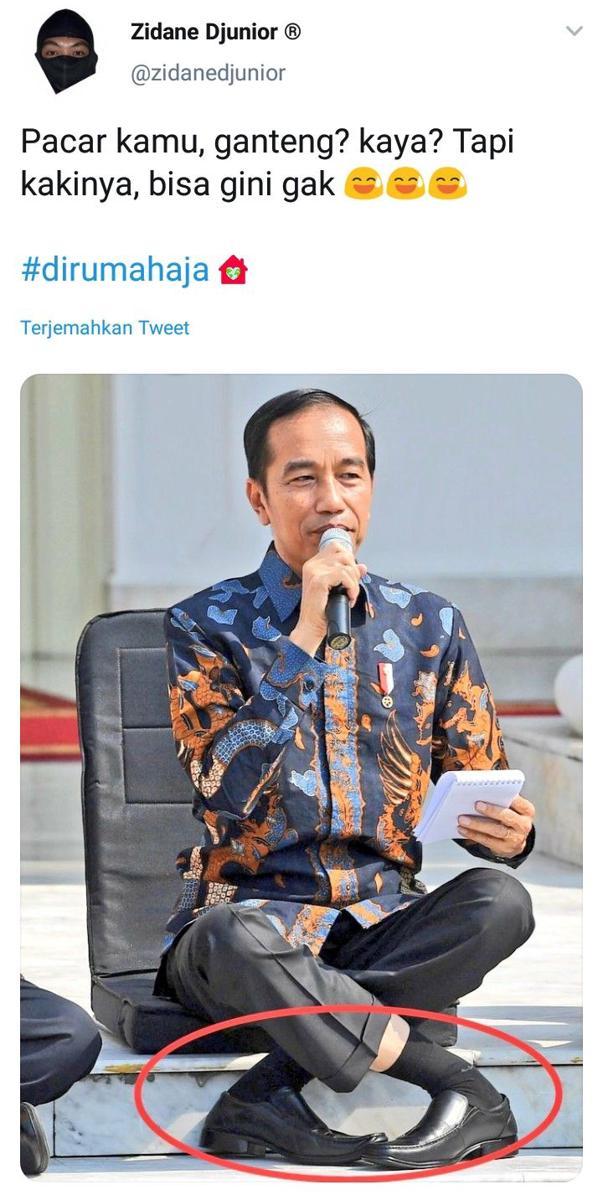Open the masked profile avatar of Zidane Djunior
603x1200 pixels.
(x=67, y=51)
